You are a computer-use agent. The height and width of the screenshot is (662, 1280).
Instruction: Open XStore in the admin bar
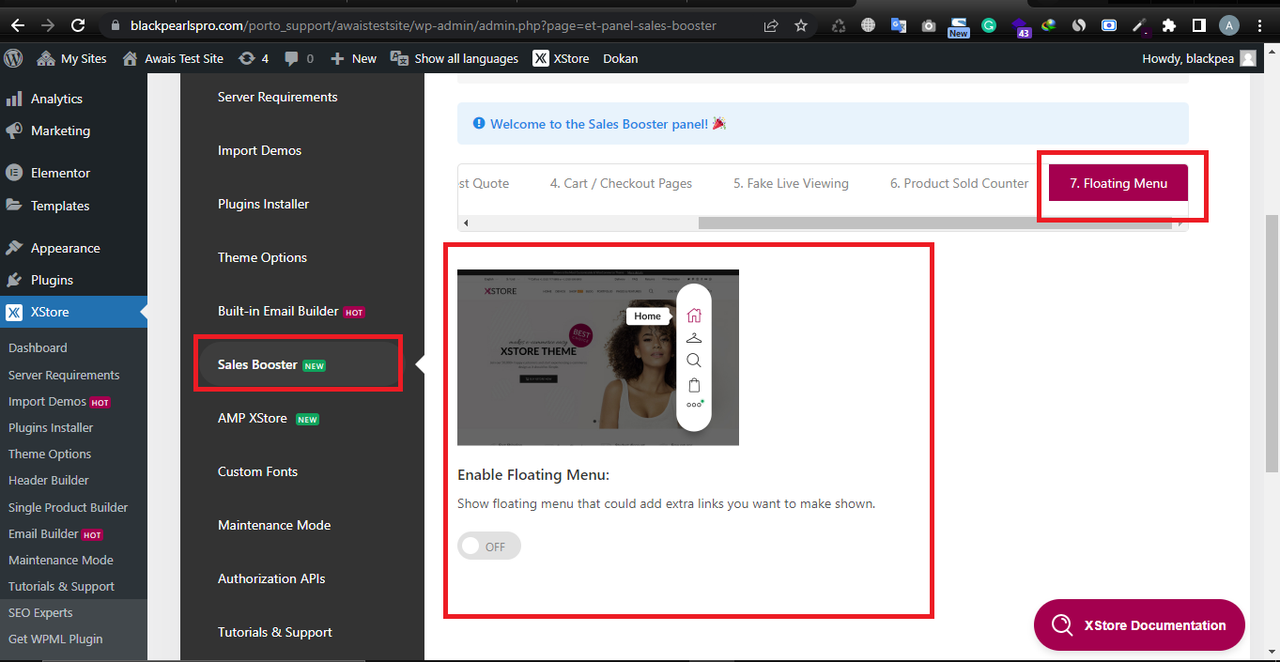coord(561,59)
